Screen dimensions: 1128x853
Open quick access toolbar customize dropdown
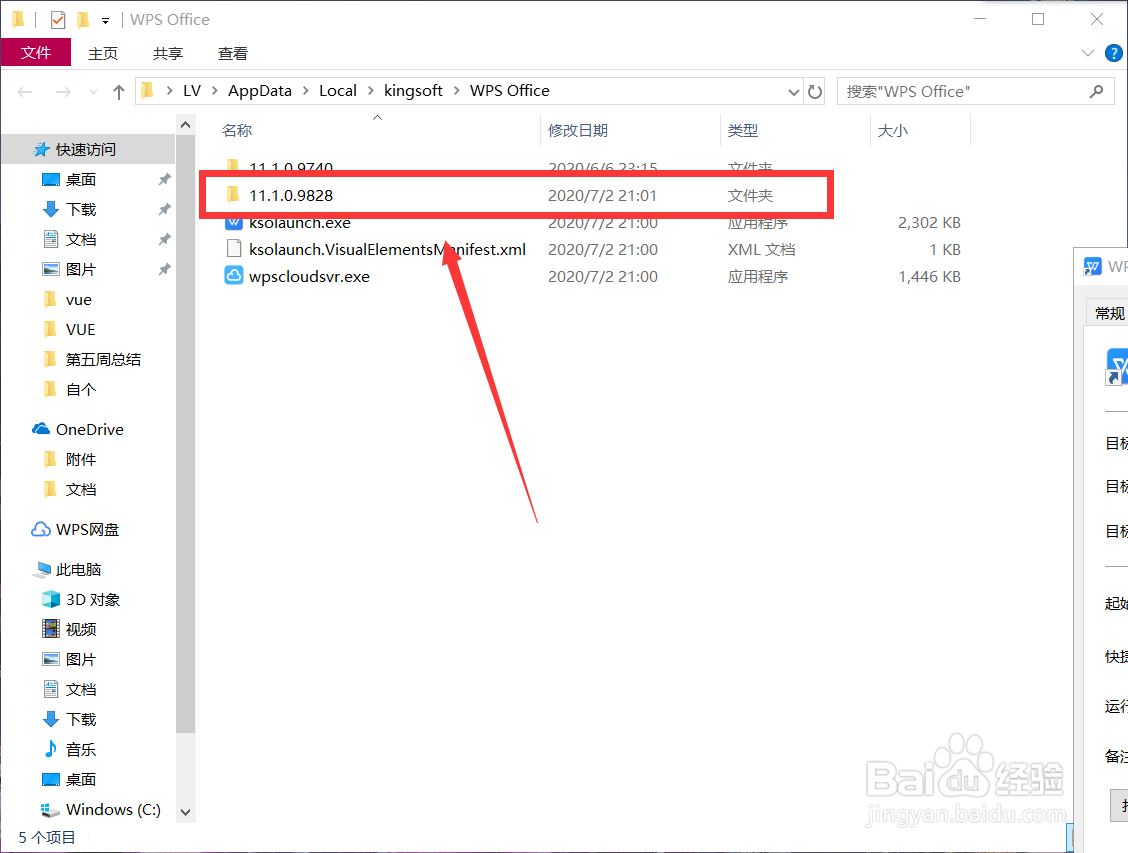(x=105, y=20)
